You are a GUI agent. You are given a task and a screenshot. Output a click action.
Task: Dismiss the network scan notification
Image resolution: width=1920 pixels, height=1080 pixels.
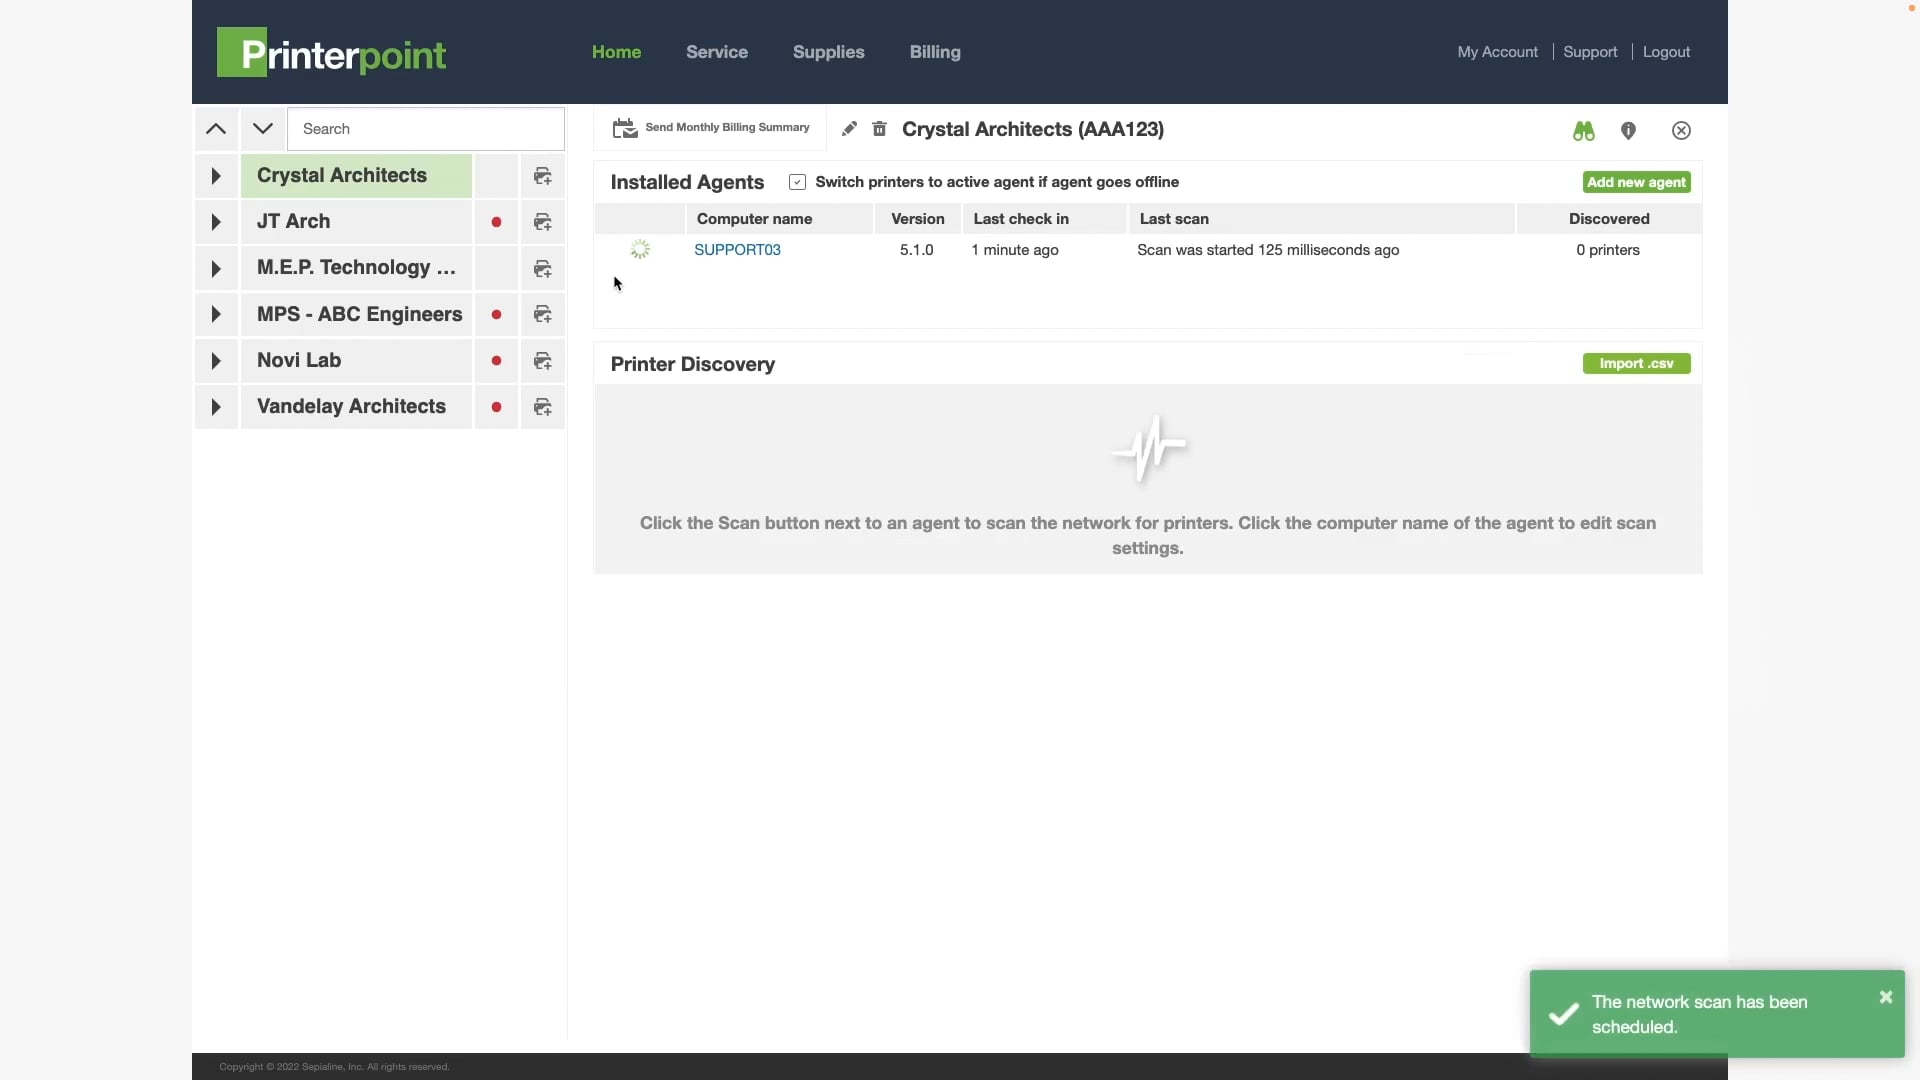coord(1886,997)
